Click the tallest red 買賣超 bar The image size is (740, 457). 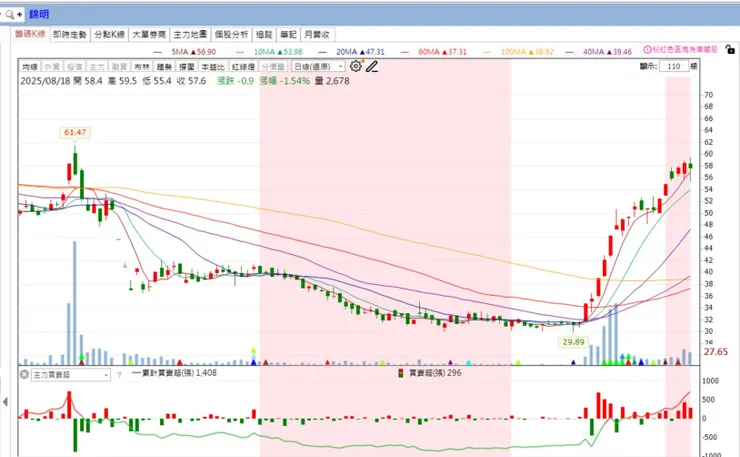point(69,405)
